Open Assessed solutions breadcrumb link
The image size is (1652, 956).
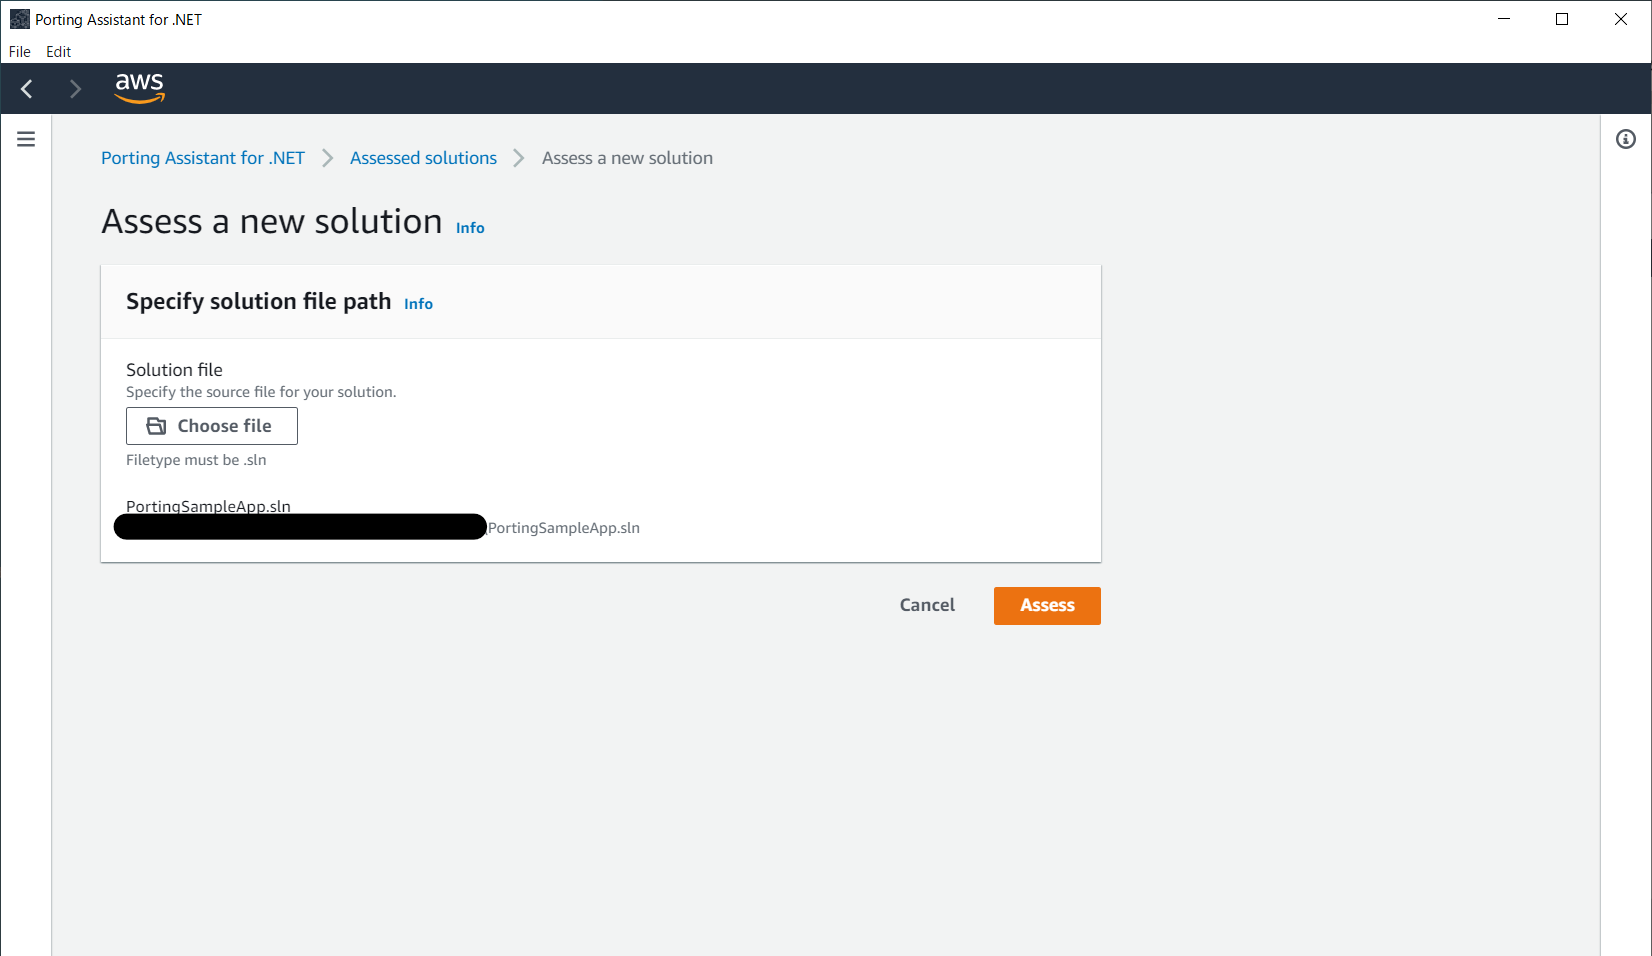pos(423,158)
